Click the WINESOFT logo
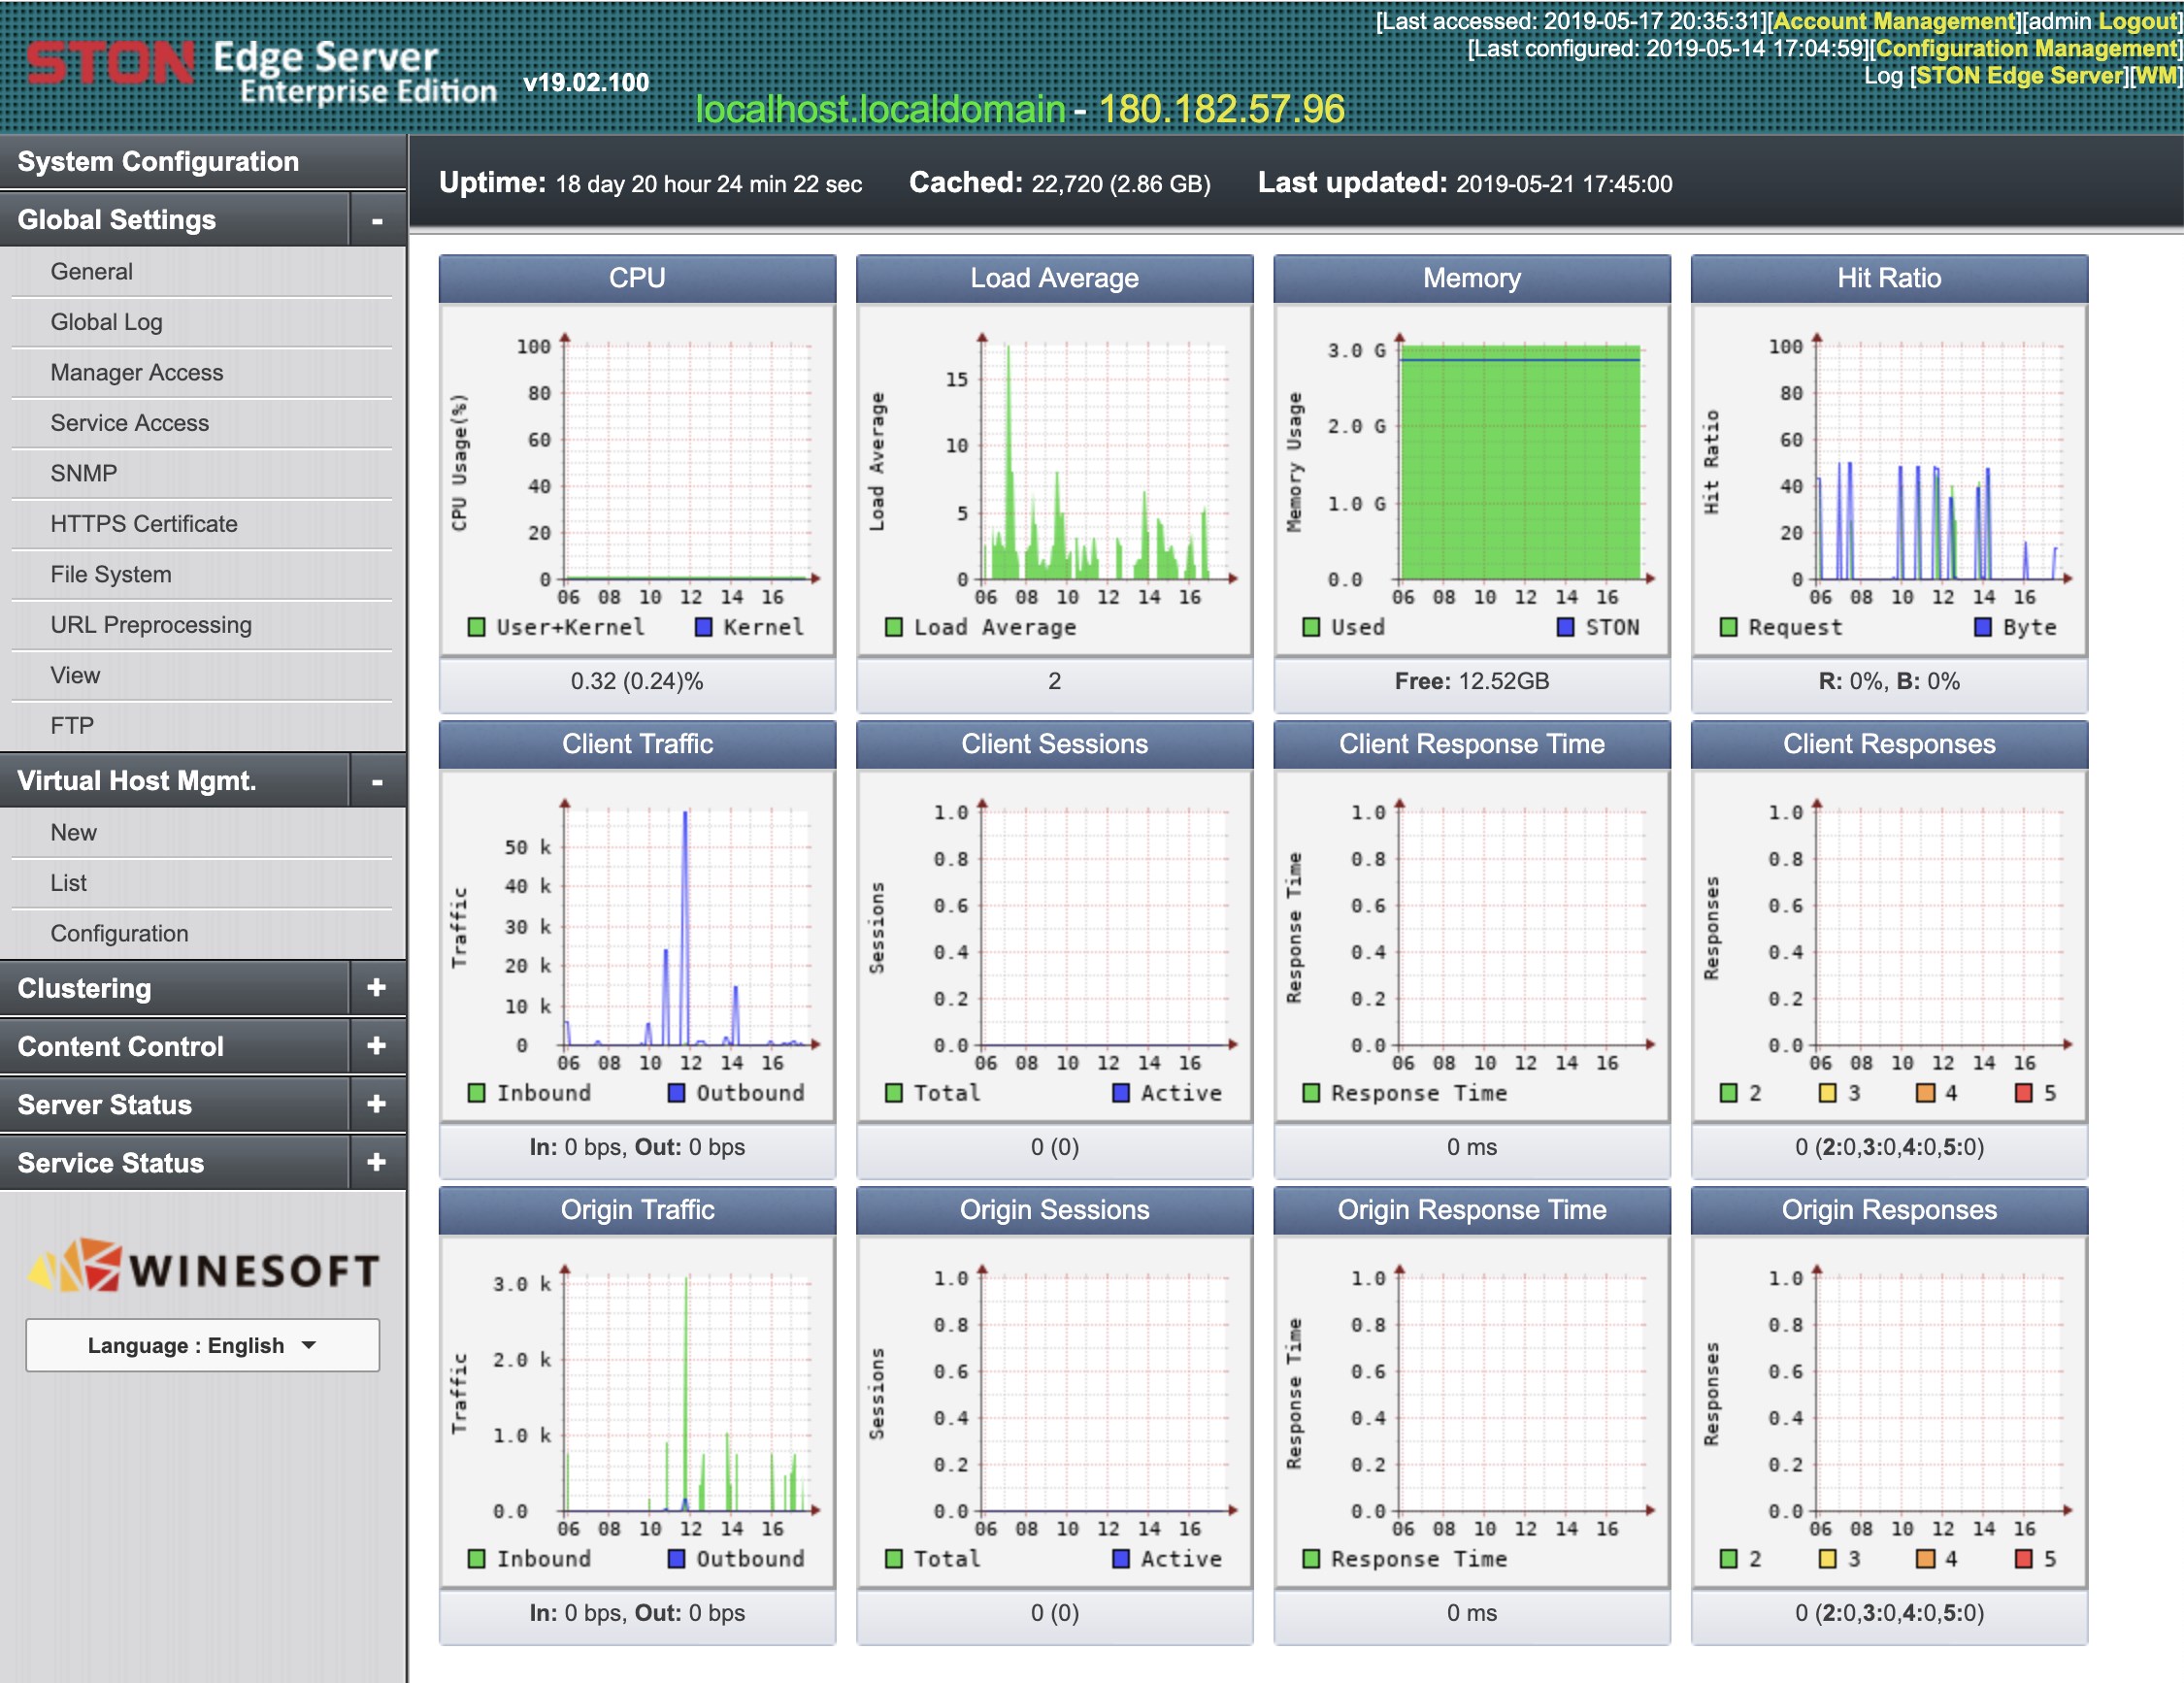 [203, 1267]
